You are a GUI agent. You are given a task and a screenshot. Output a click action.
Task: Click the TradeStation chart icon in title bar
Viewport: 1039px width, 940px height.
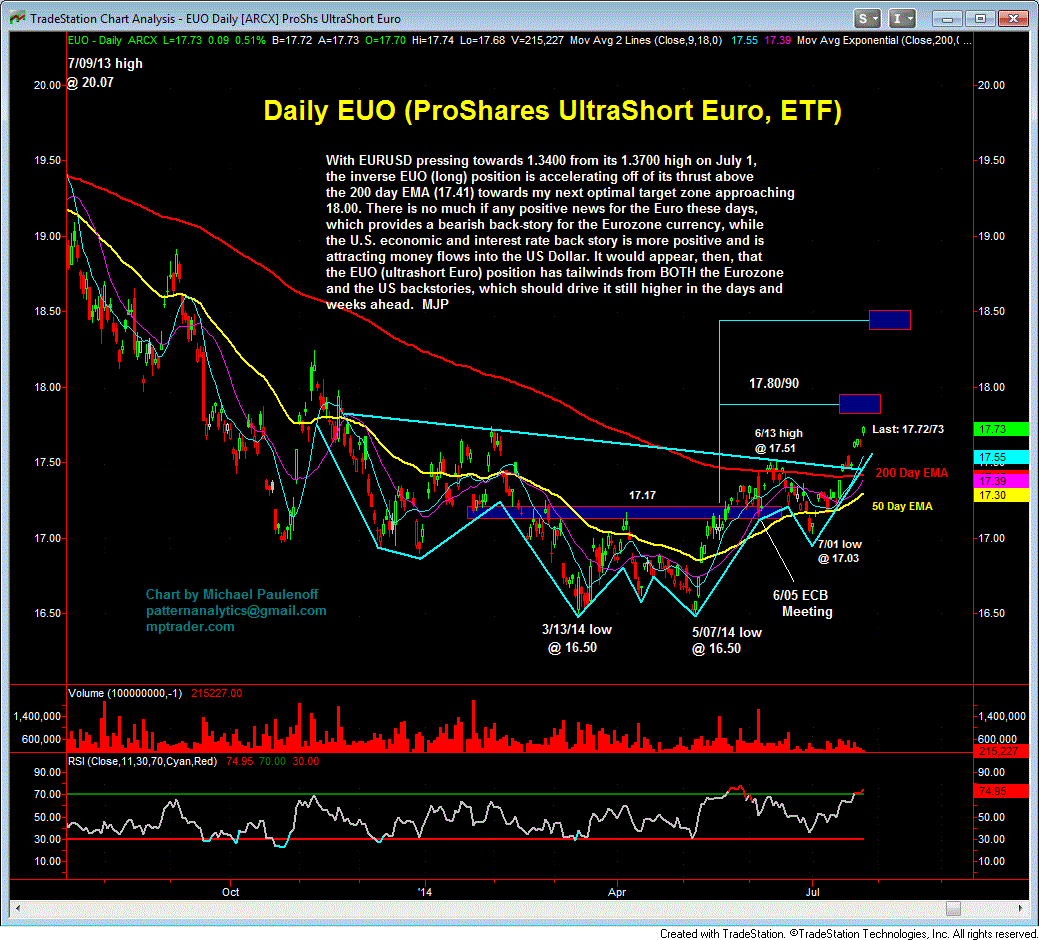[x=17, y=18]
